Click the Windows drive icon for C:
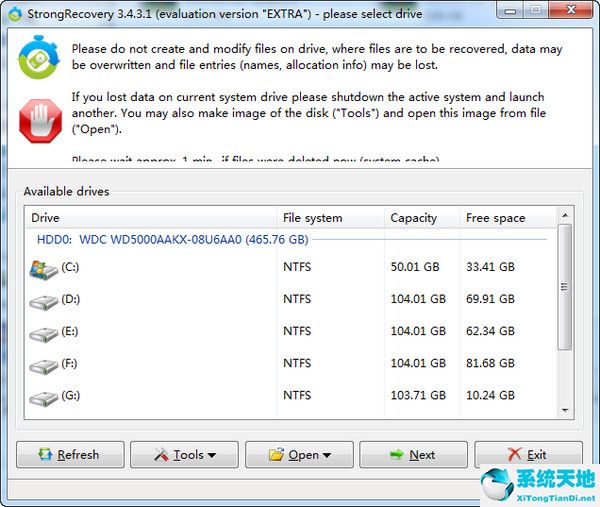The width and height of the screenshot is (600, 507). click(x=44, y=268)
